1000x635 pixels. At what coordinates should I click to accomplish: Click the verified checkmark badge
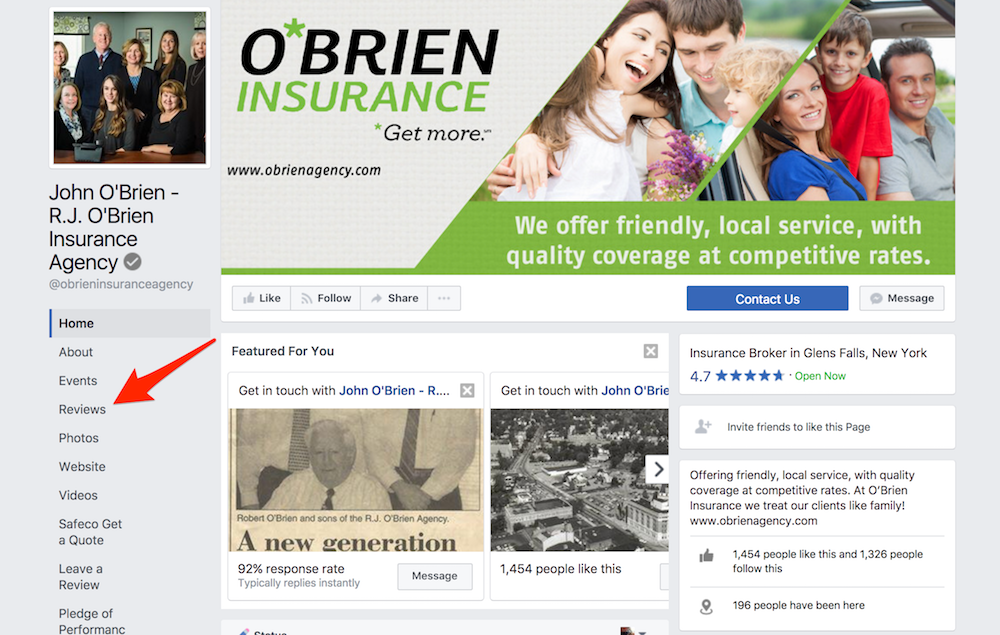tap(133, 261)
